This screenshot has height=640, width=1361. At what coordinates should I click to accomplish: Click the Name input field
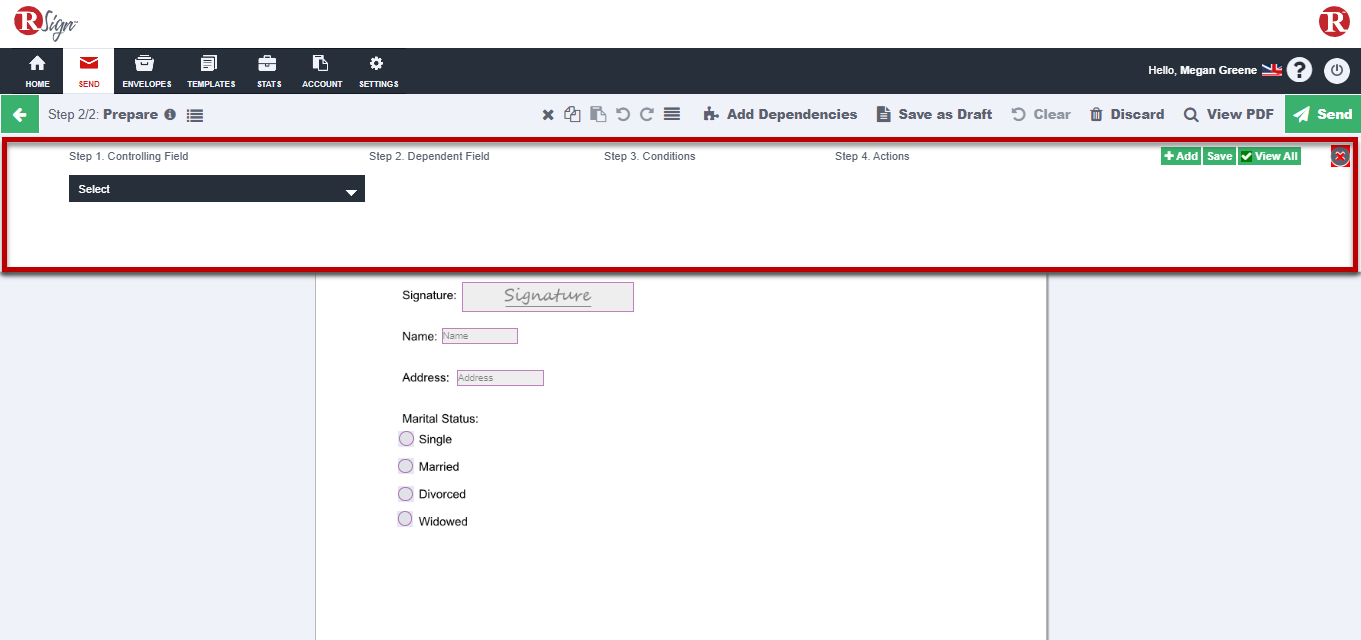[x=480, y=336]
